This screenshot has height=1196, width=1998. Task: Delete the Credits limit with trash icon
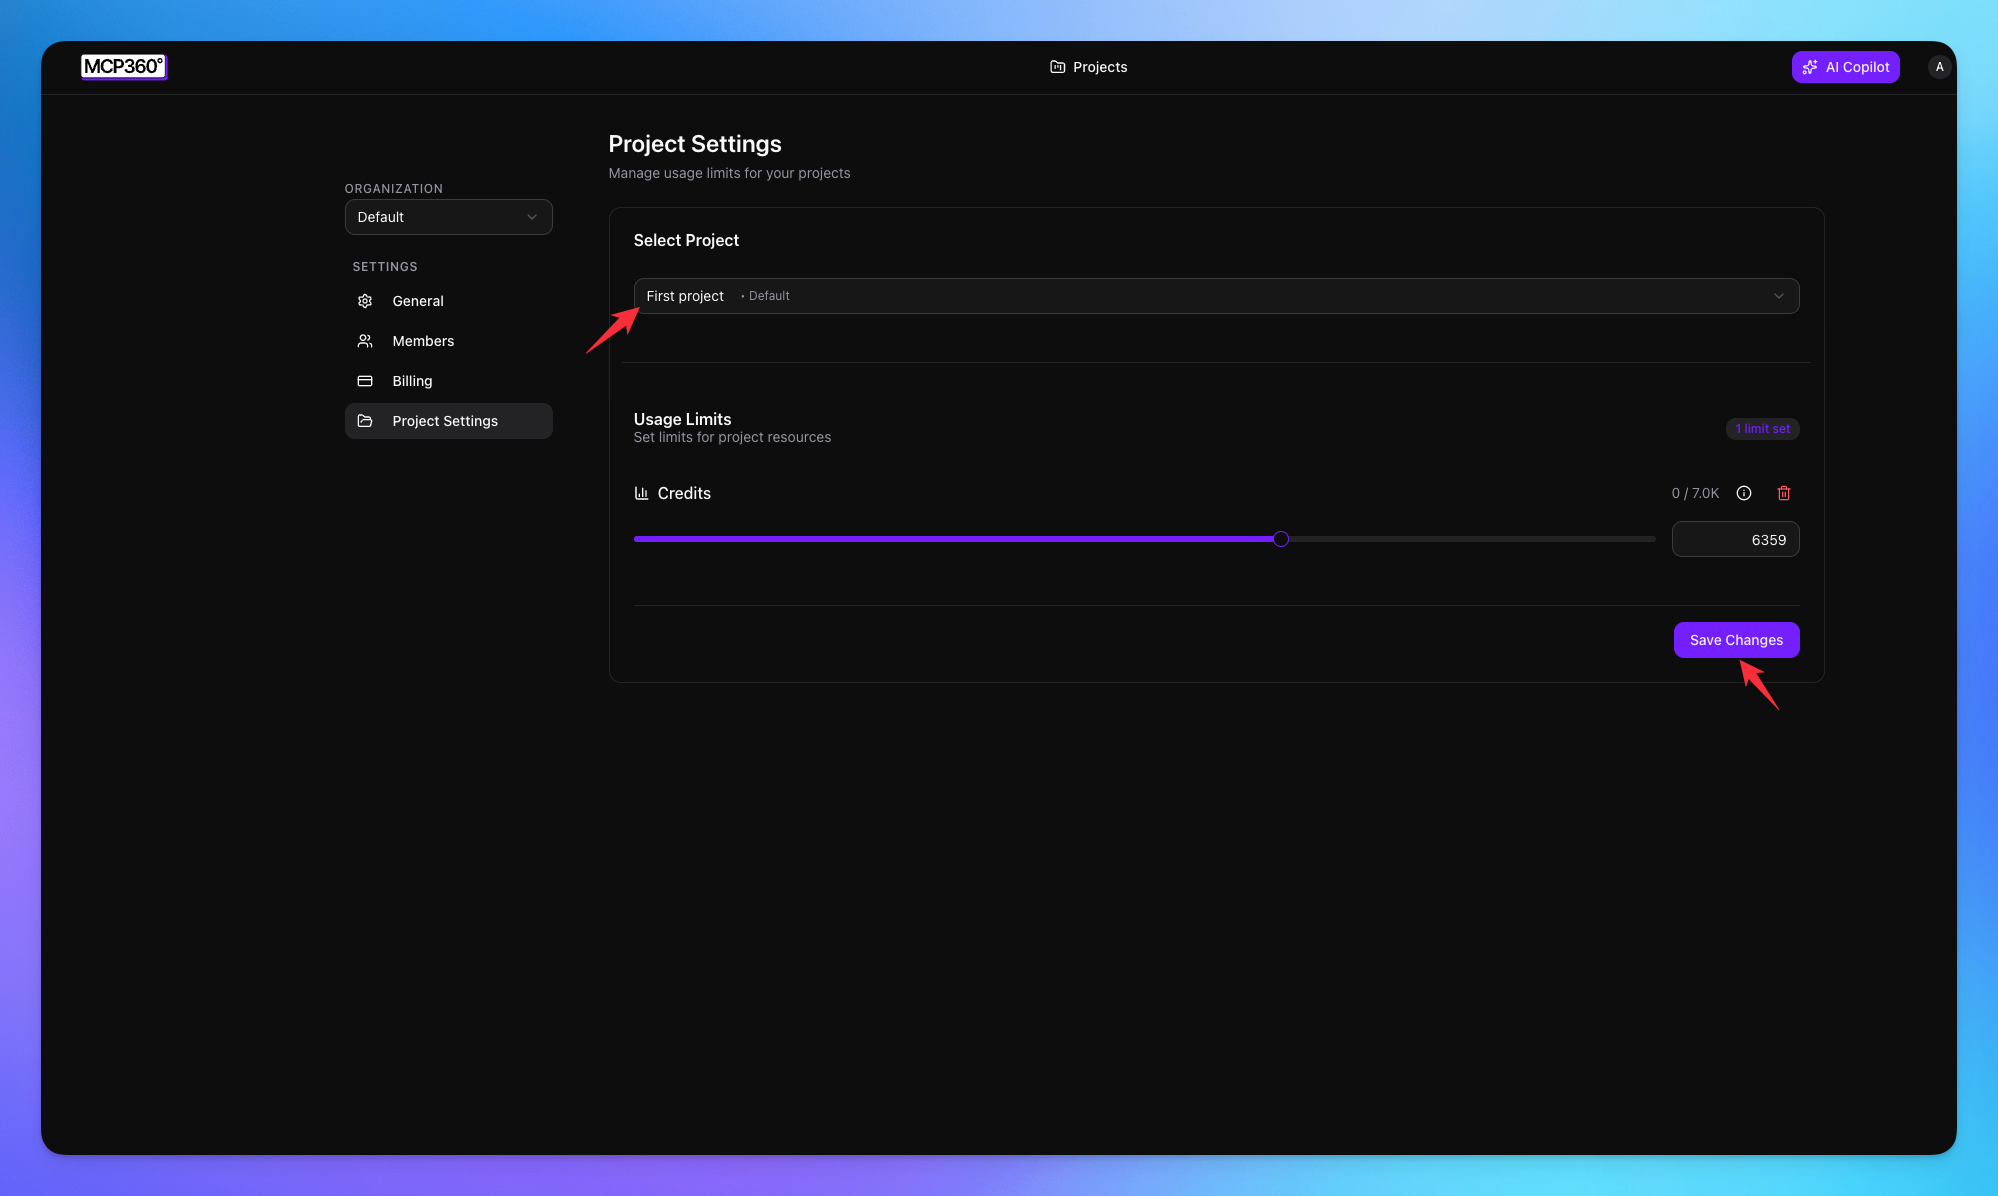coord(1784,493)
